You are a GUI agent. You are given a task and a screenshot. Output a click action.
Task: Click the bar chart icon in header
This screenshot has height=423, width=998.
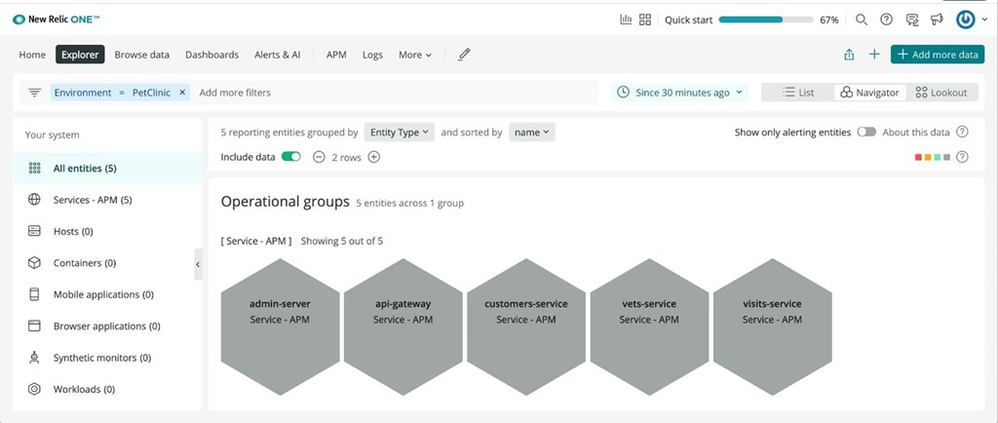click(626, 20)
